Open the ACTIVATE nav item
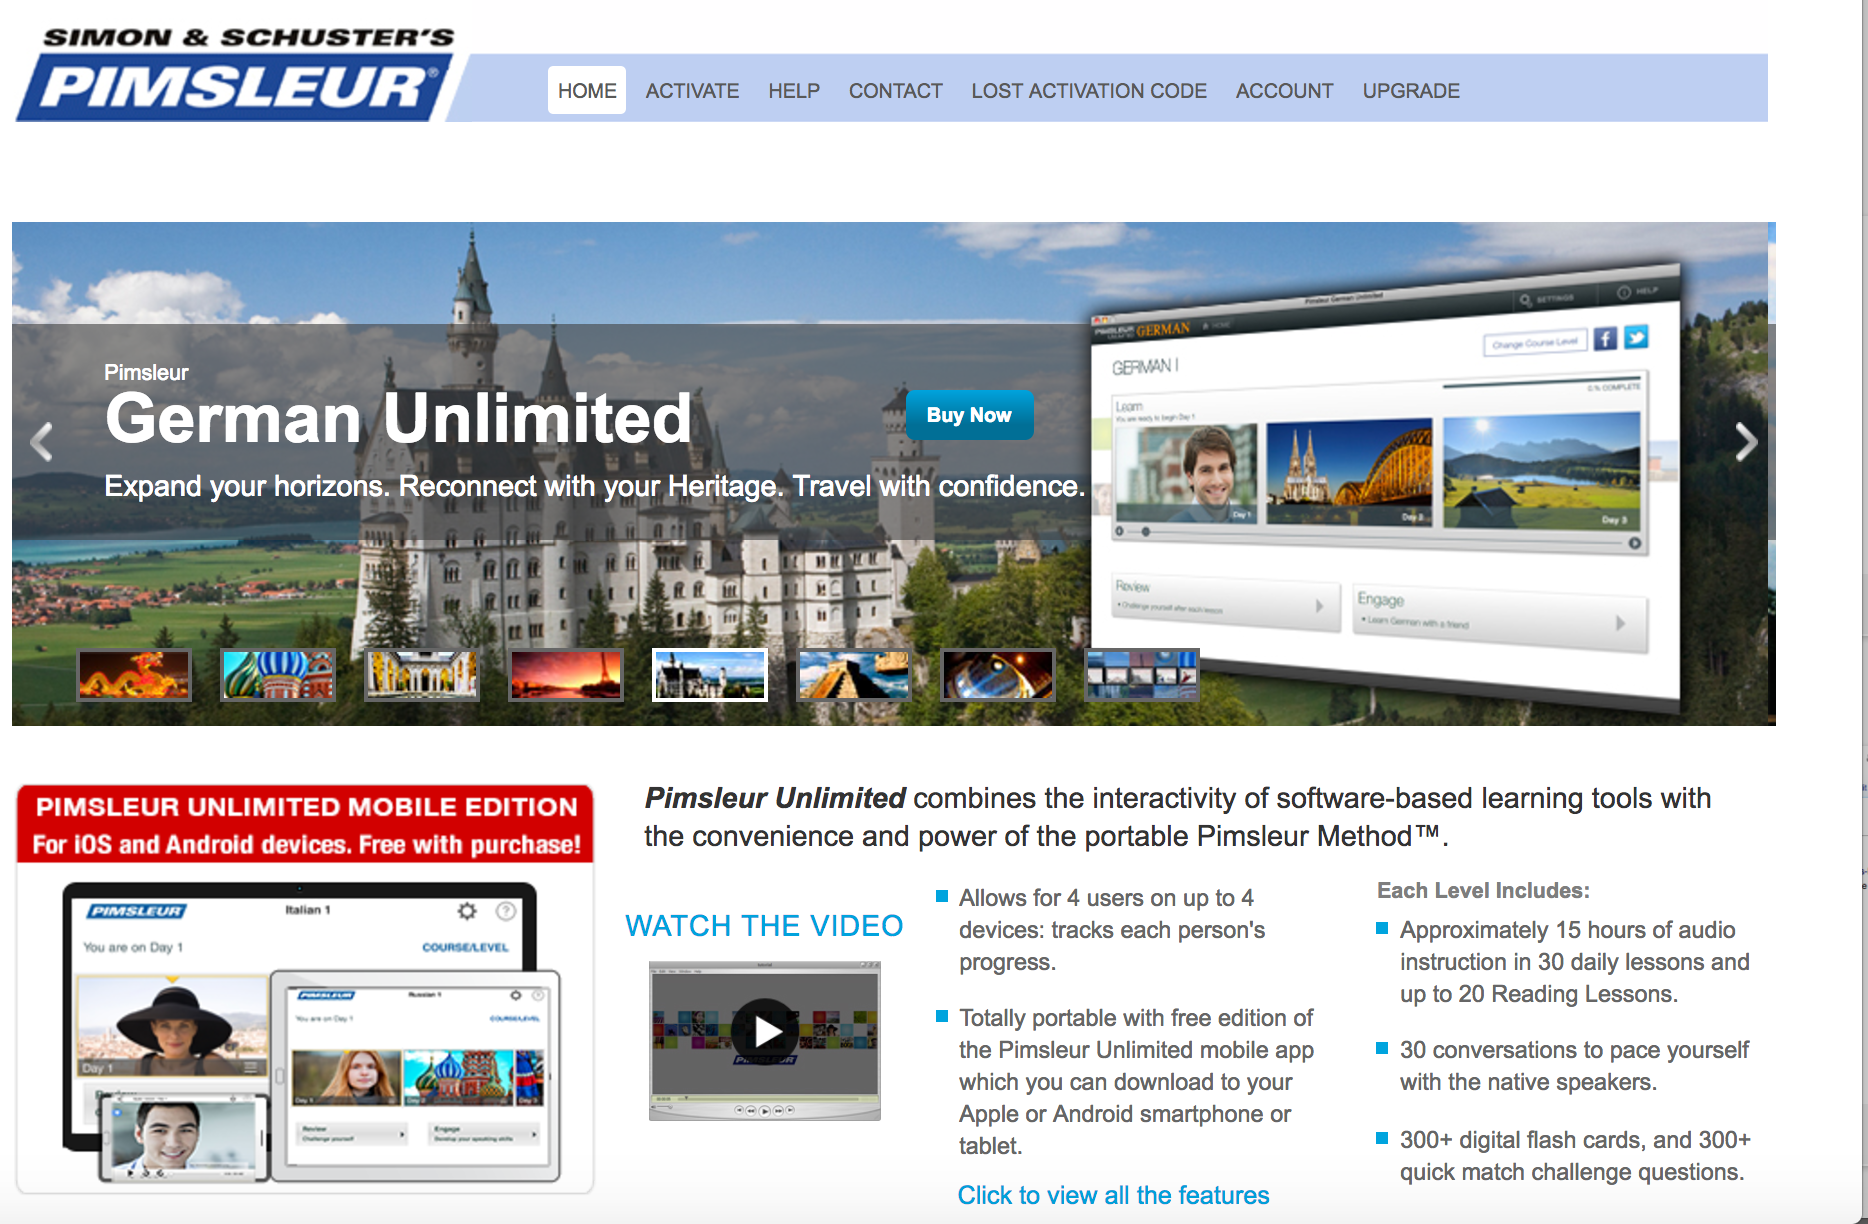Screen dimensions: 1868x1224 (692, 91)
